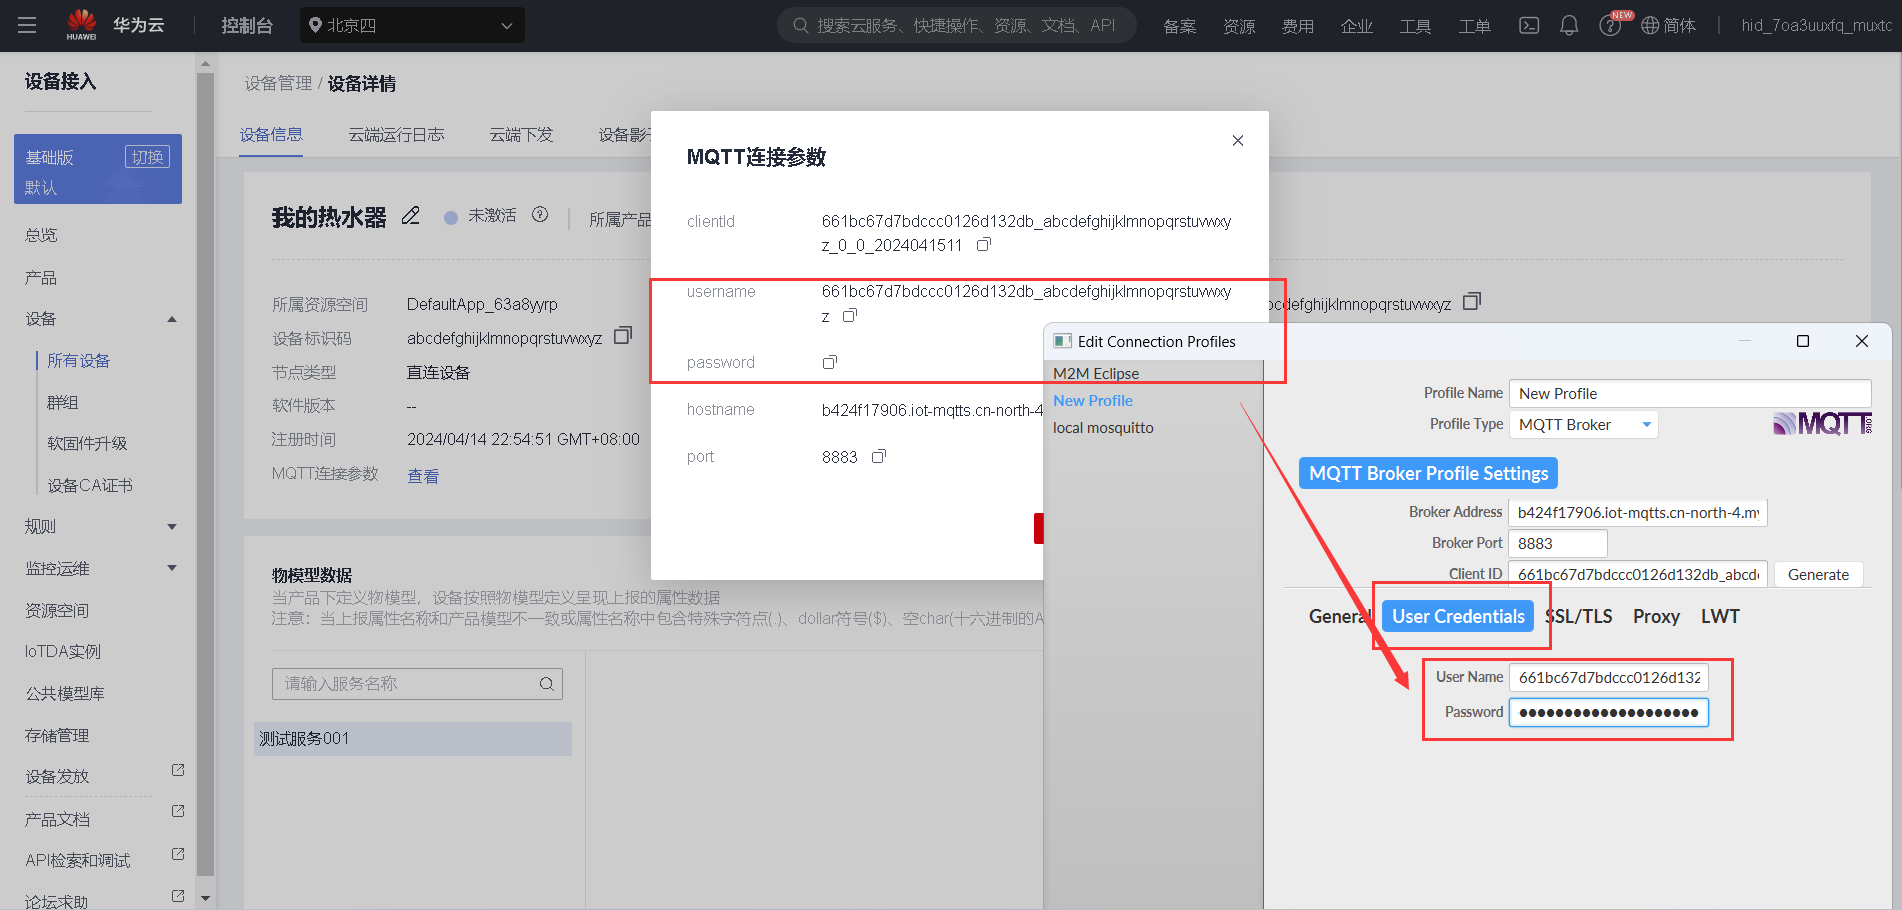The image size is (1902, 910).
Task: Open the CloudShell terminal icon
Action: (1529, 25)
